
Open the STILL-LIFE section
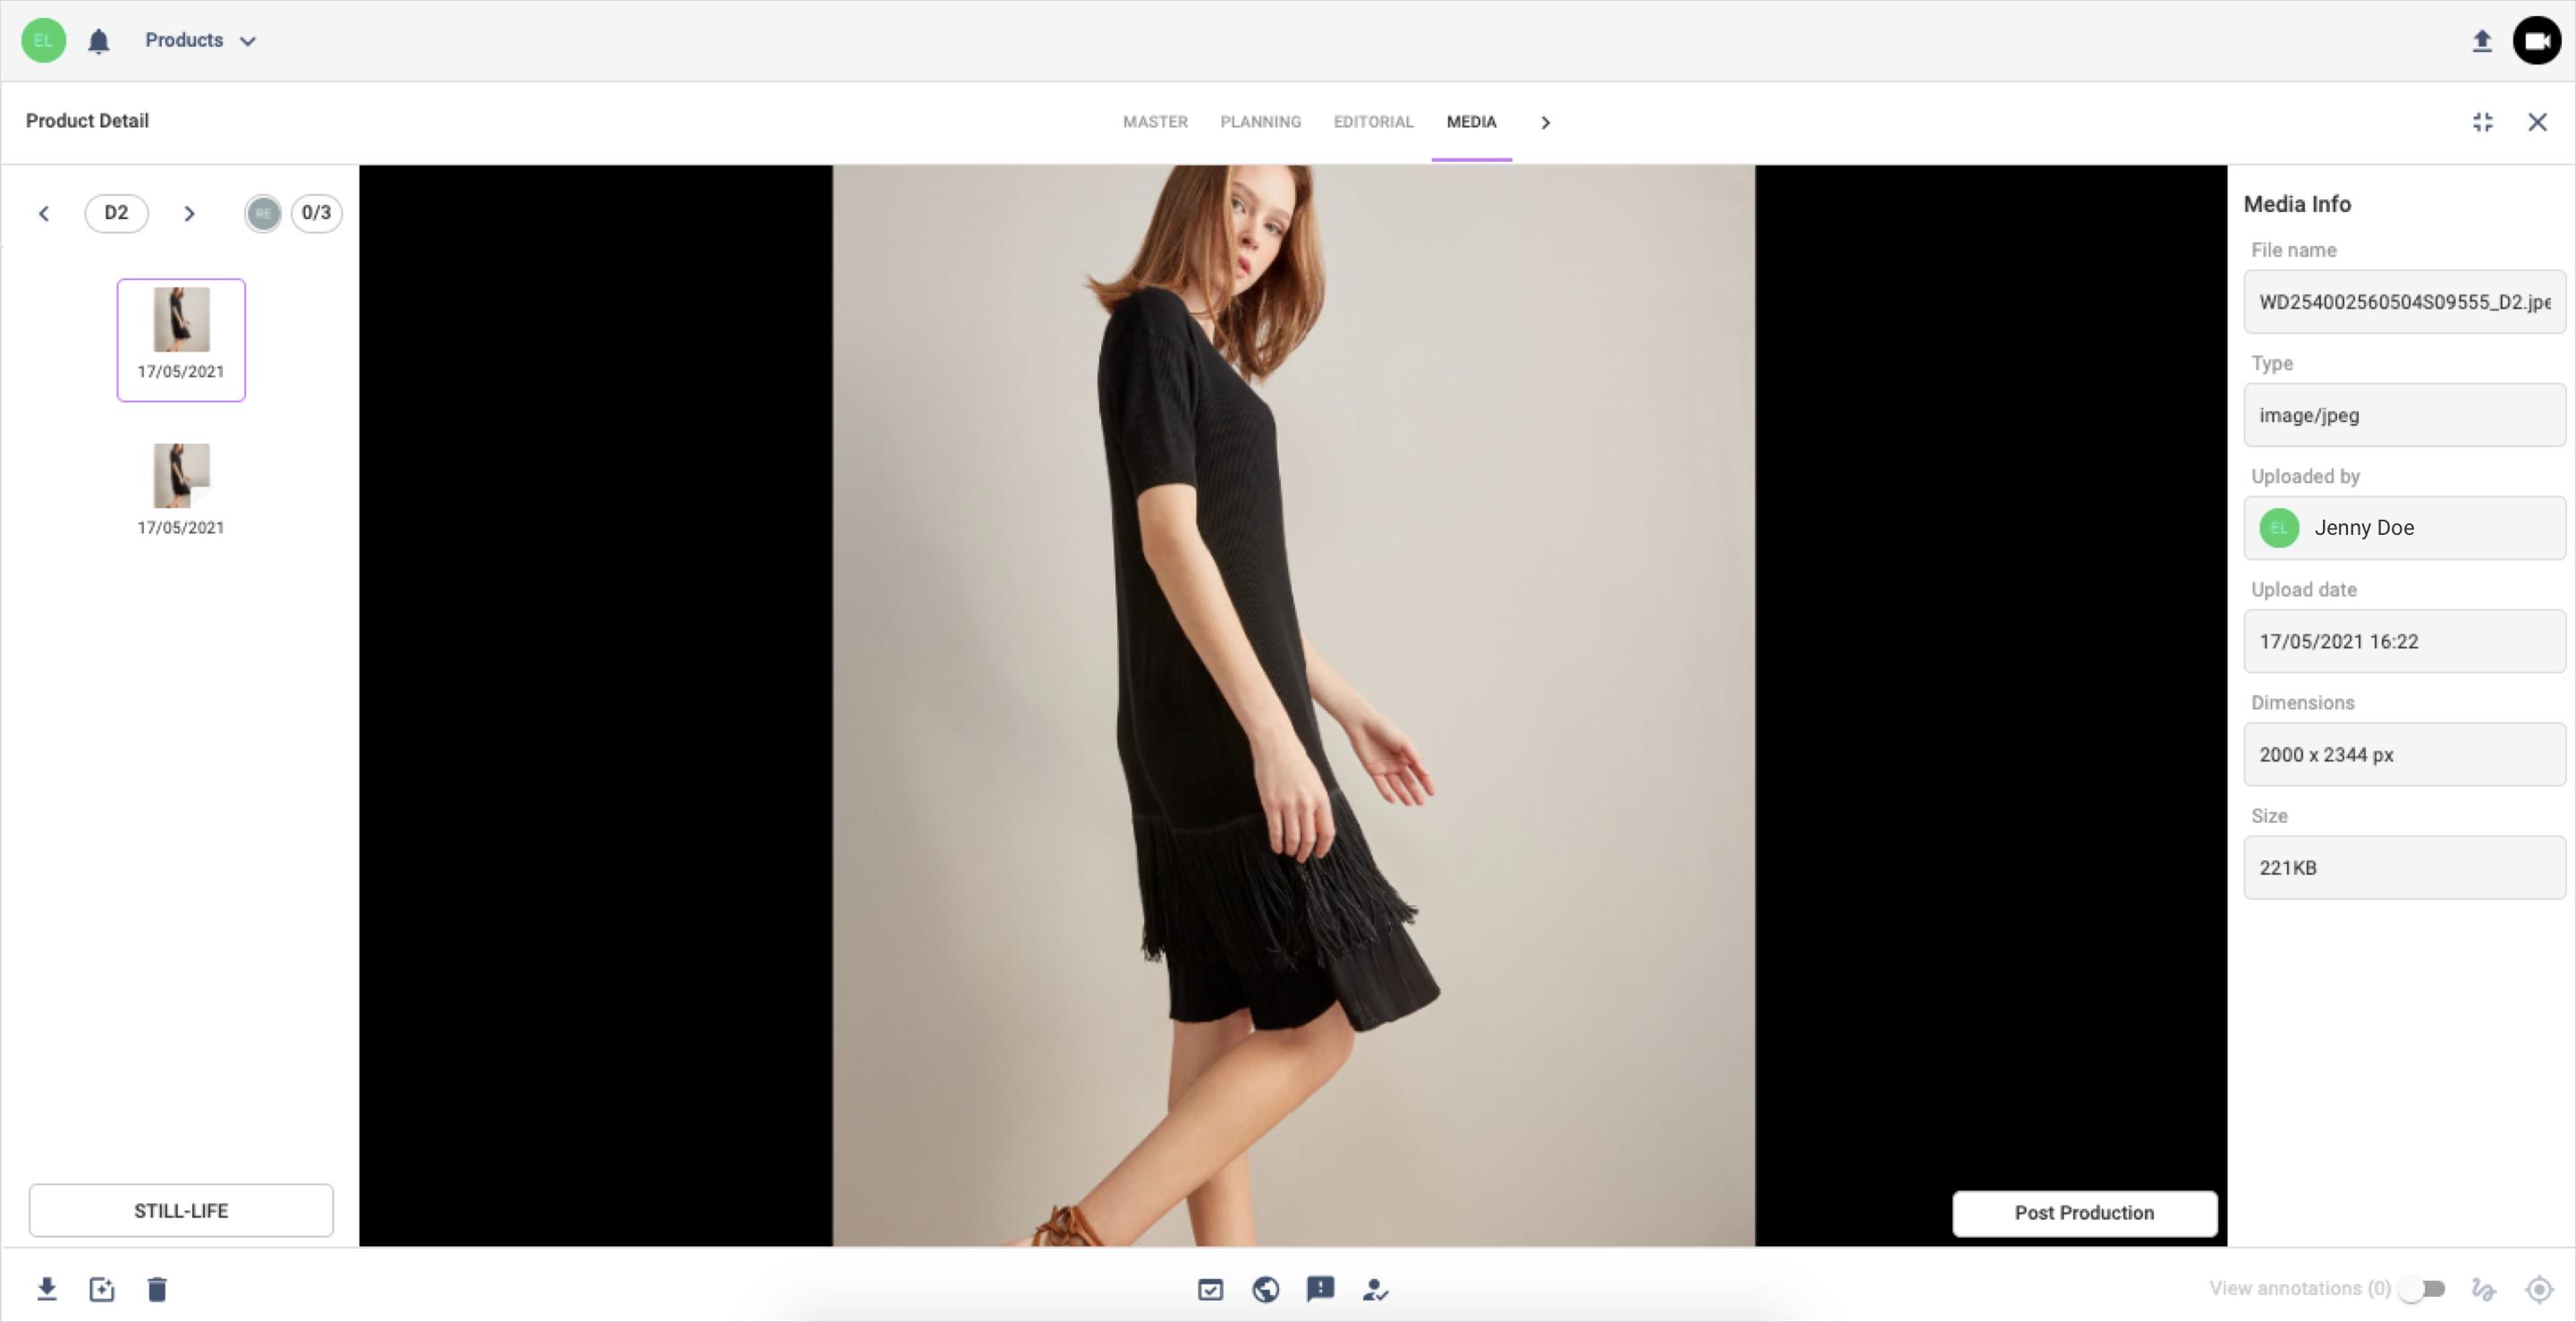click(181, 1210)
